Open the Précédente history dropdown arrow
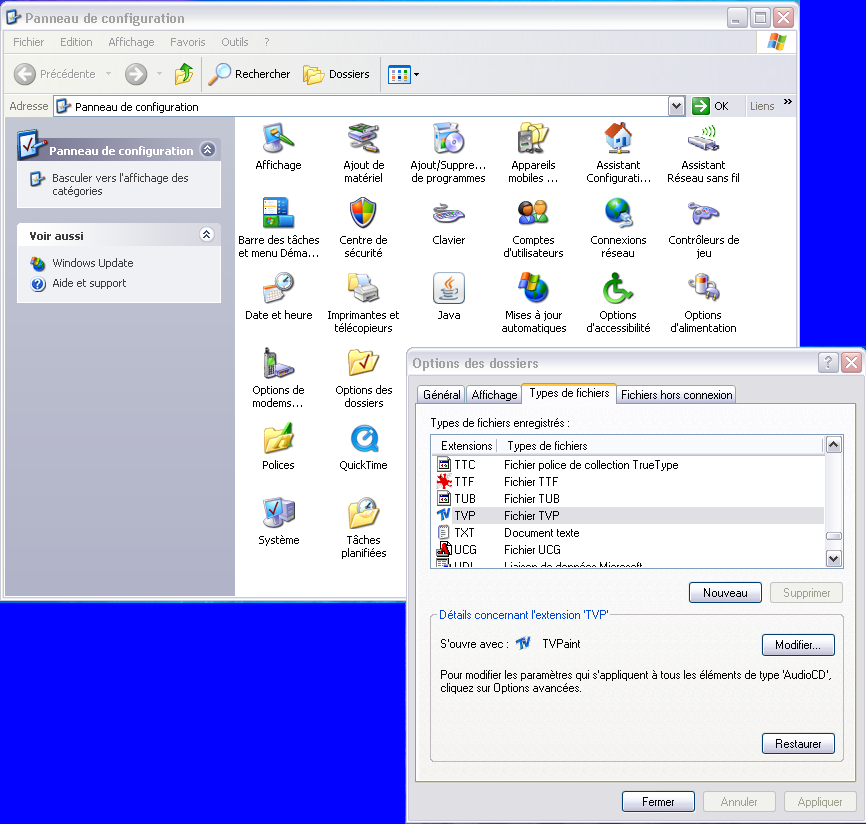The height and width of the screenshot is (824, 866). click(x=108, y=74)
